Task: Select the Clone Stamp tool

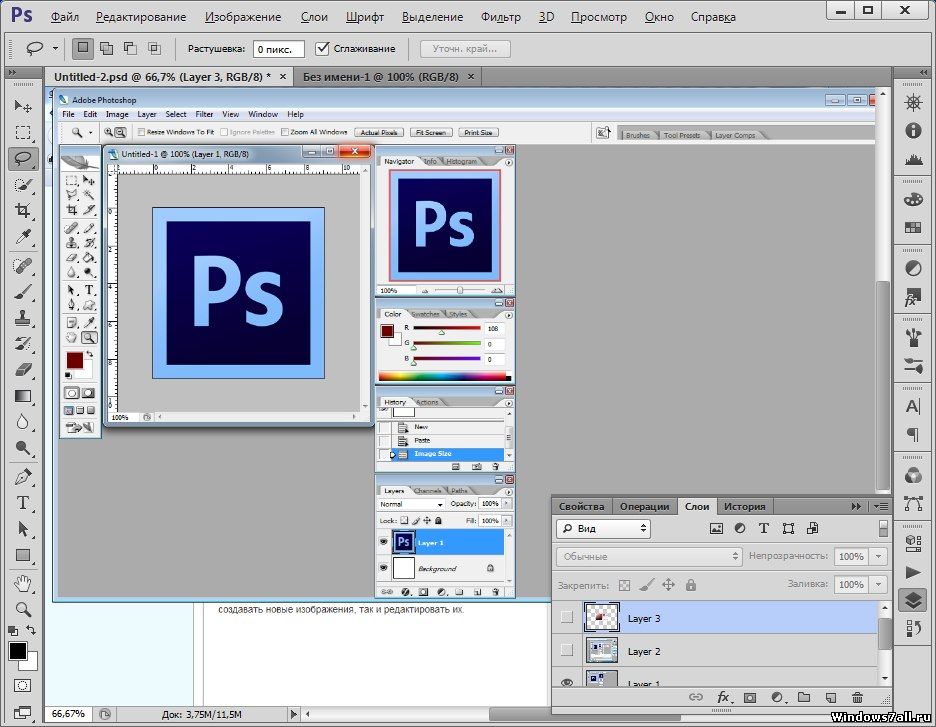Action: 23,318
